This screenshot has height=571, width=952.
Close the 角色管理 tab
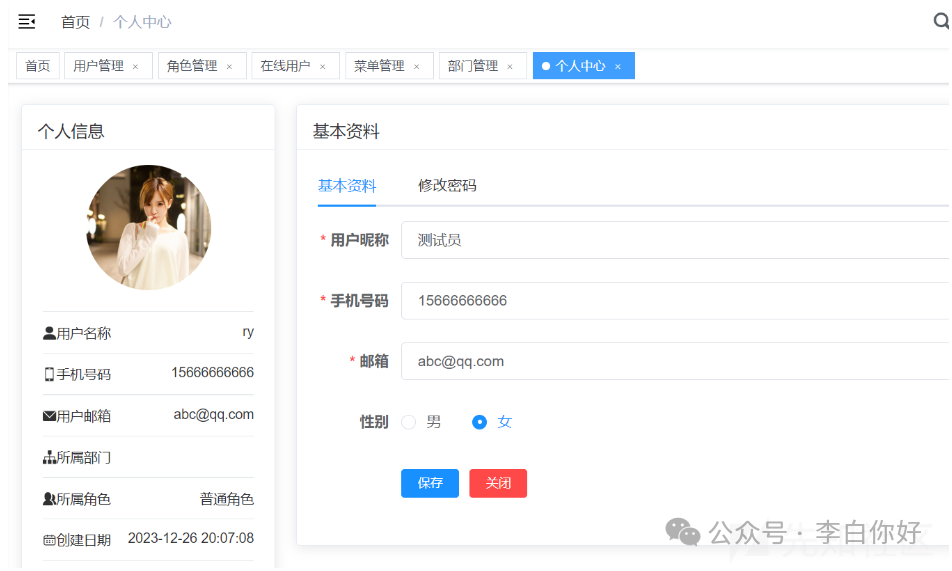(x=230, y=67)
